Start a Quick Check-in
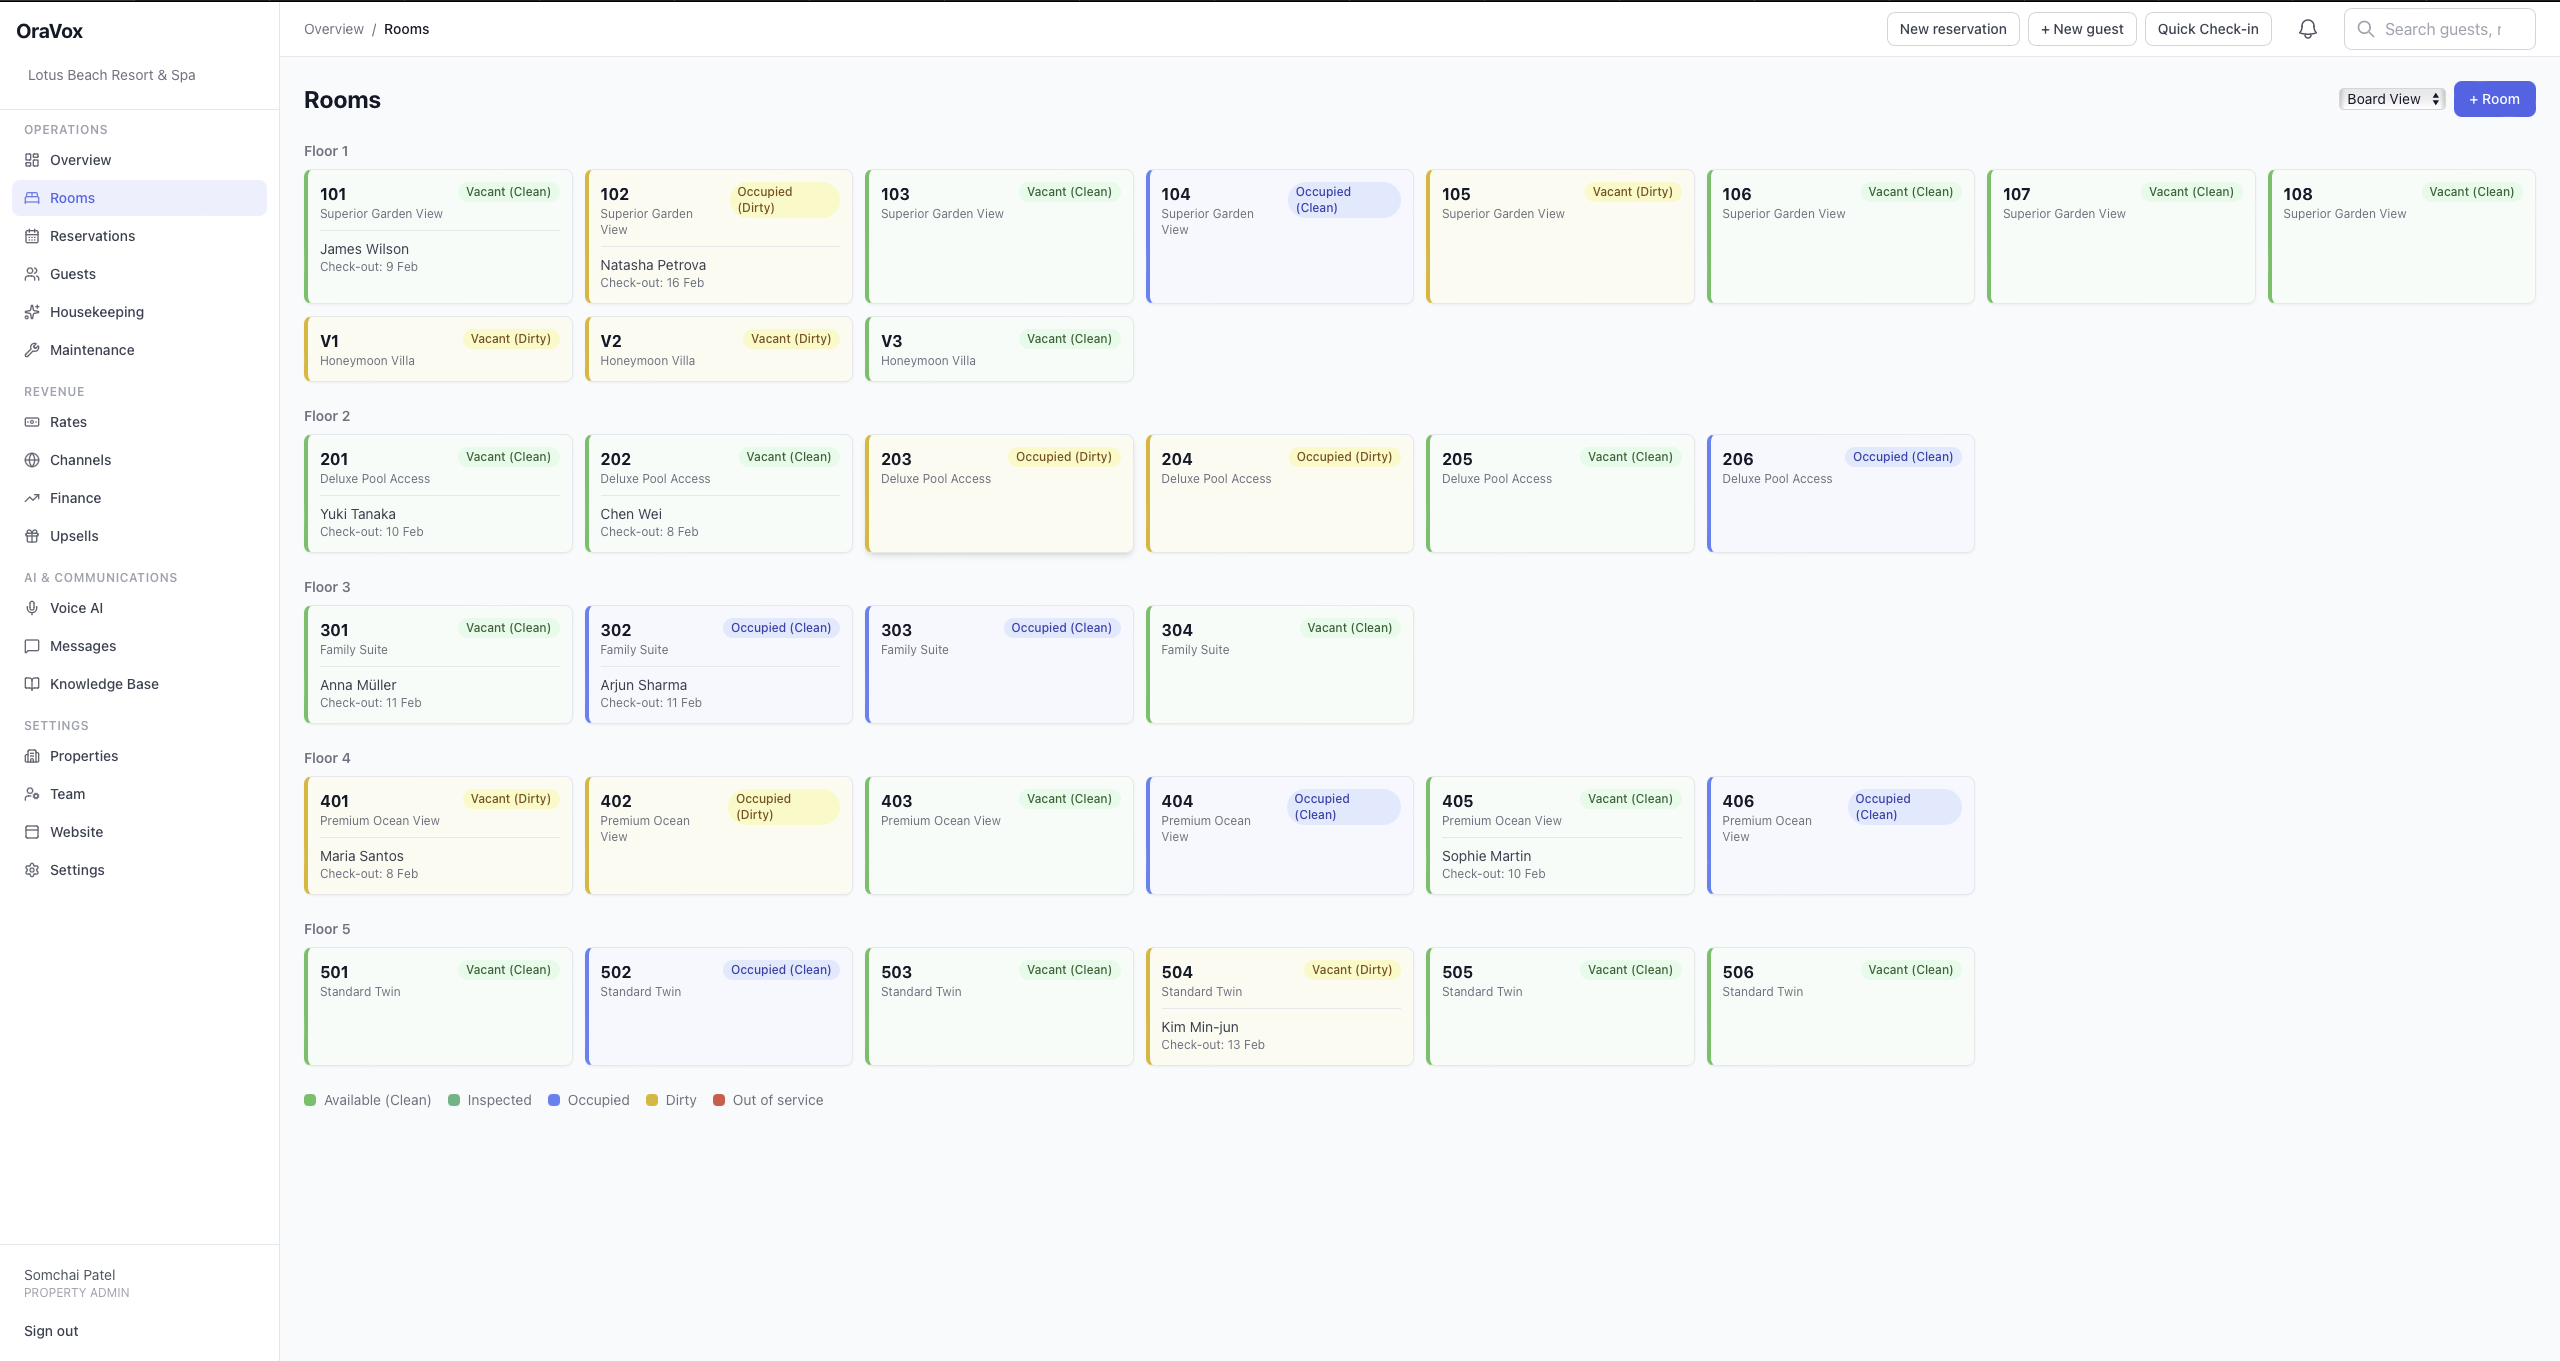 coord(2206,29)
